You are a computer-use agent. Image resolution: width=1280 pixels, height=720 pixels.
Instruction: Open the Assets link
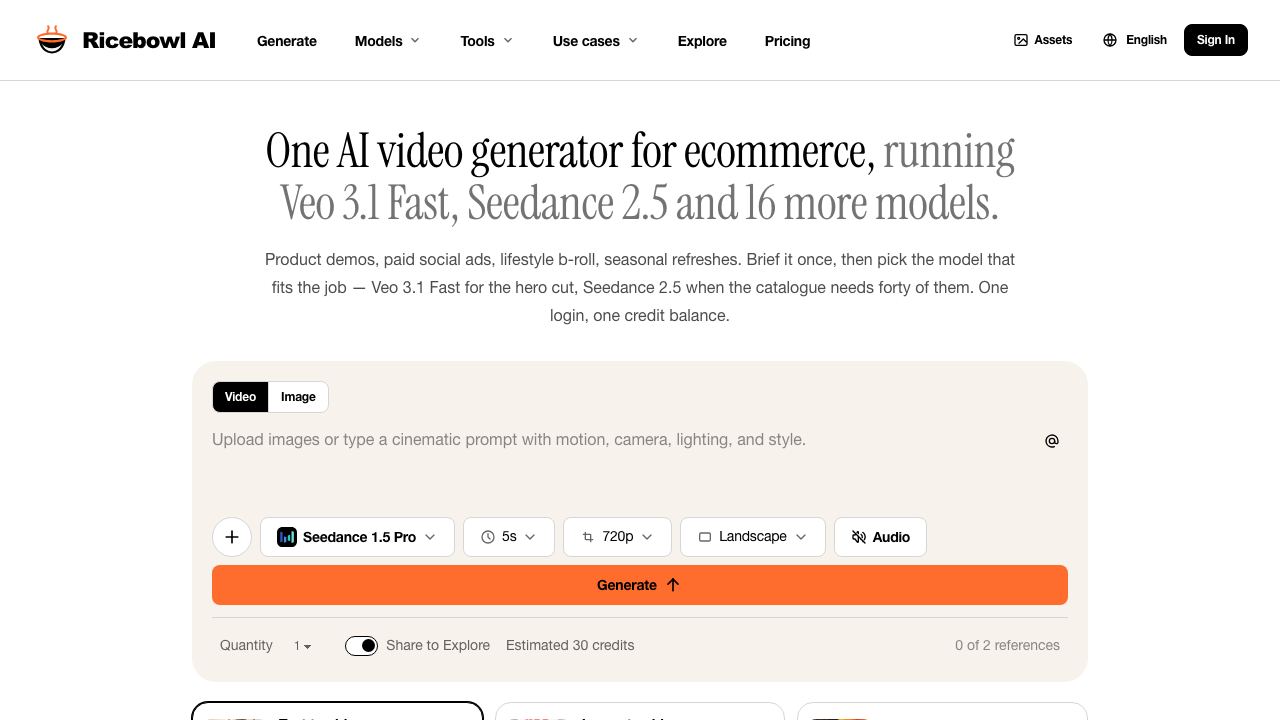click(x=1043, y=40)
